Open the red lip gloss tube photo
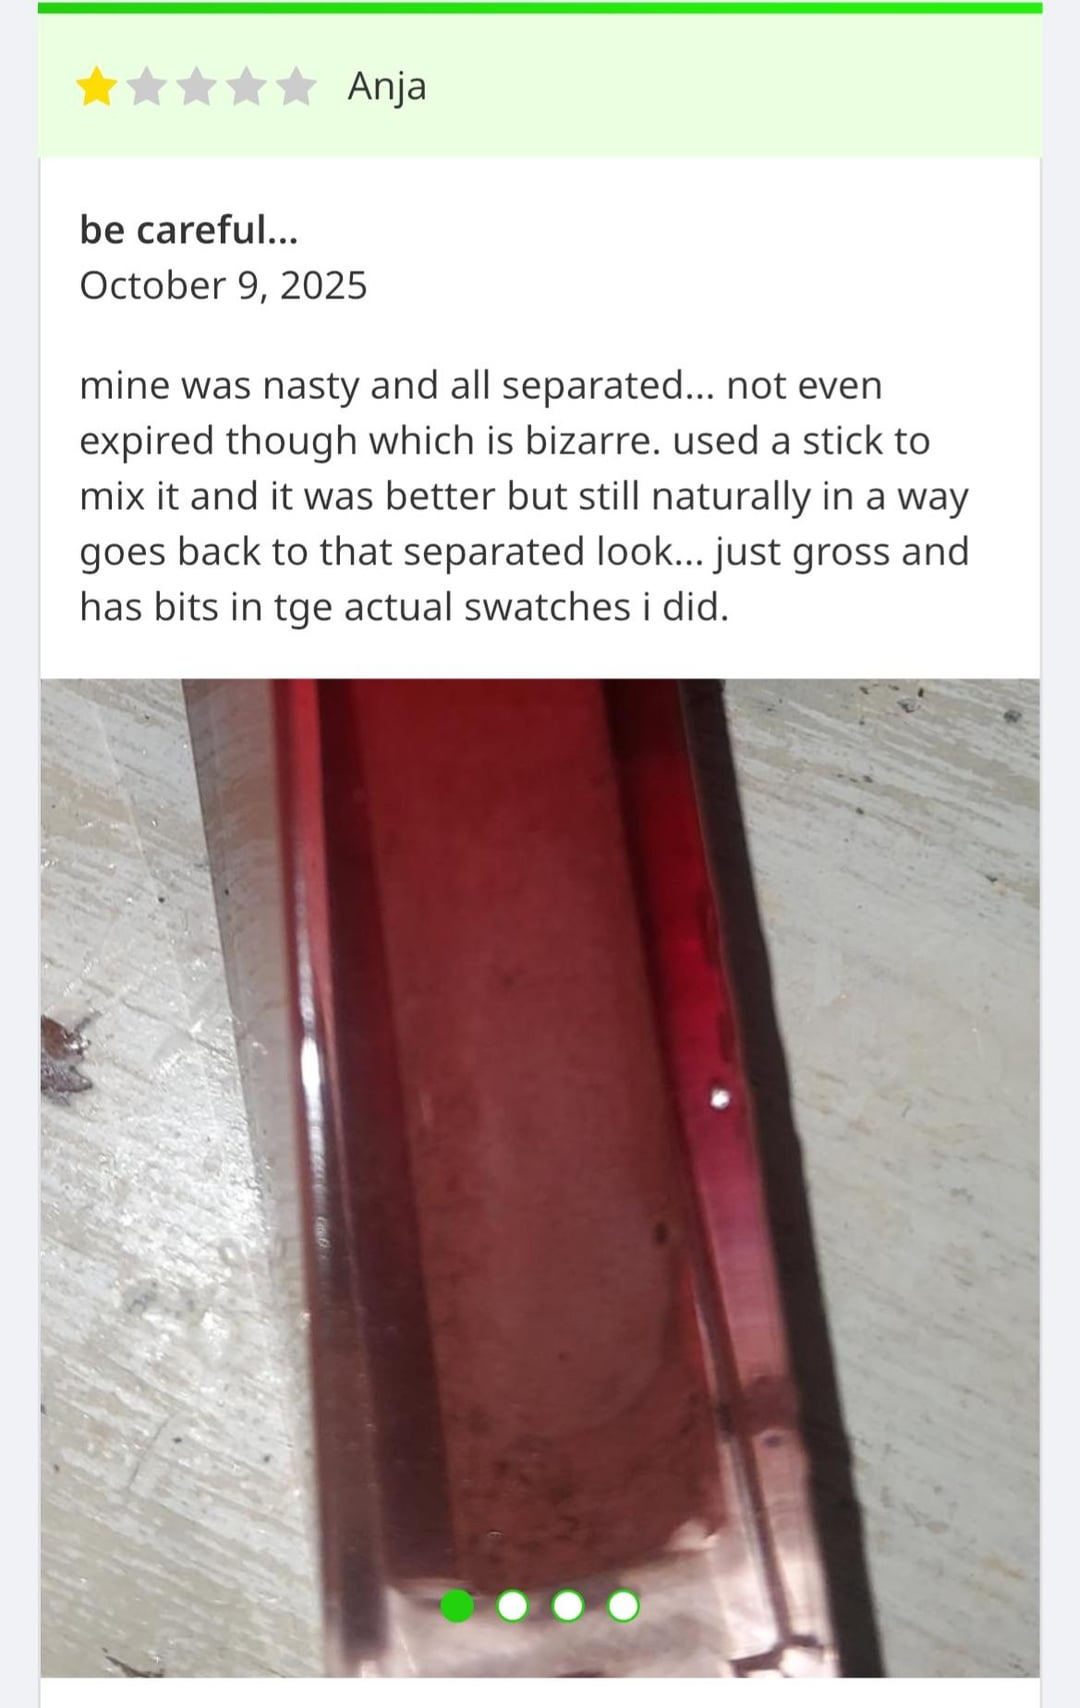1080x1708 pixels. tap(540, 1177)
